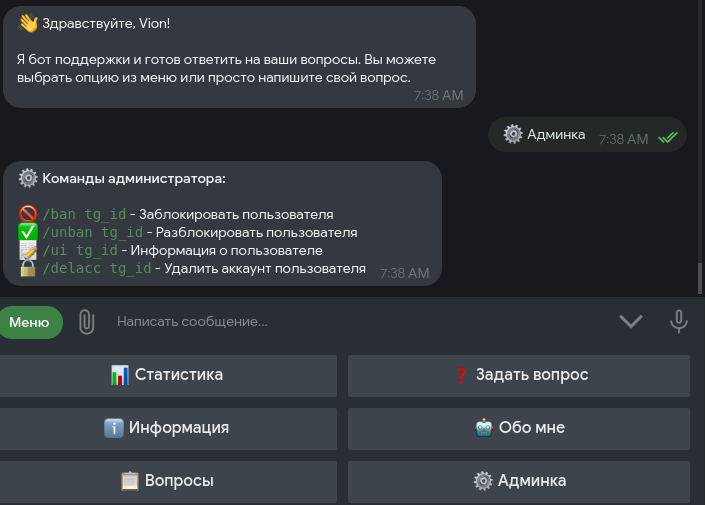Click the Разблокировать пользователя description
The width and height of the screenshot is (705, 505).
point(256,232)
